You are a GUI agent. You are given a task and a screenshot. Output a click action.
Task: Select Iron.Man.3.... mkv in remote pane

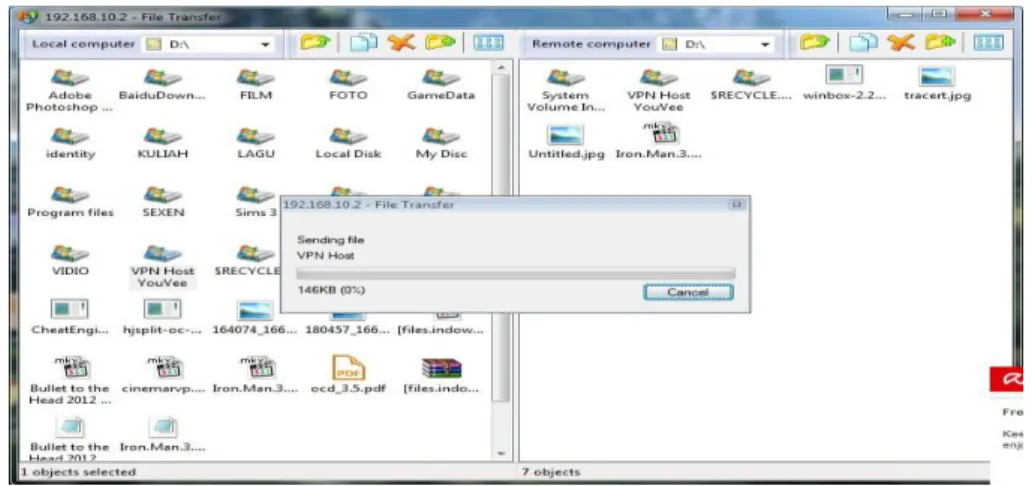pos(659,142)
